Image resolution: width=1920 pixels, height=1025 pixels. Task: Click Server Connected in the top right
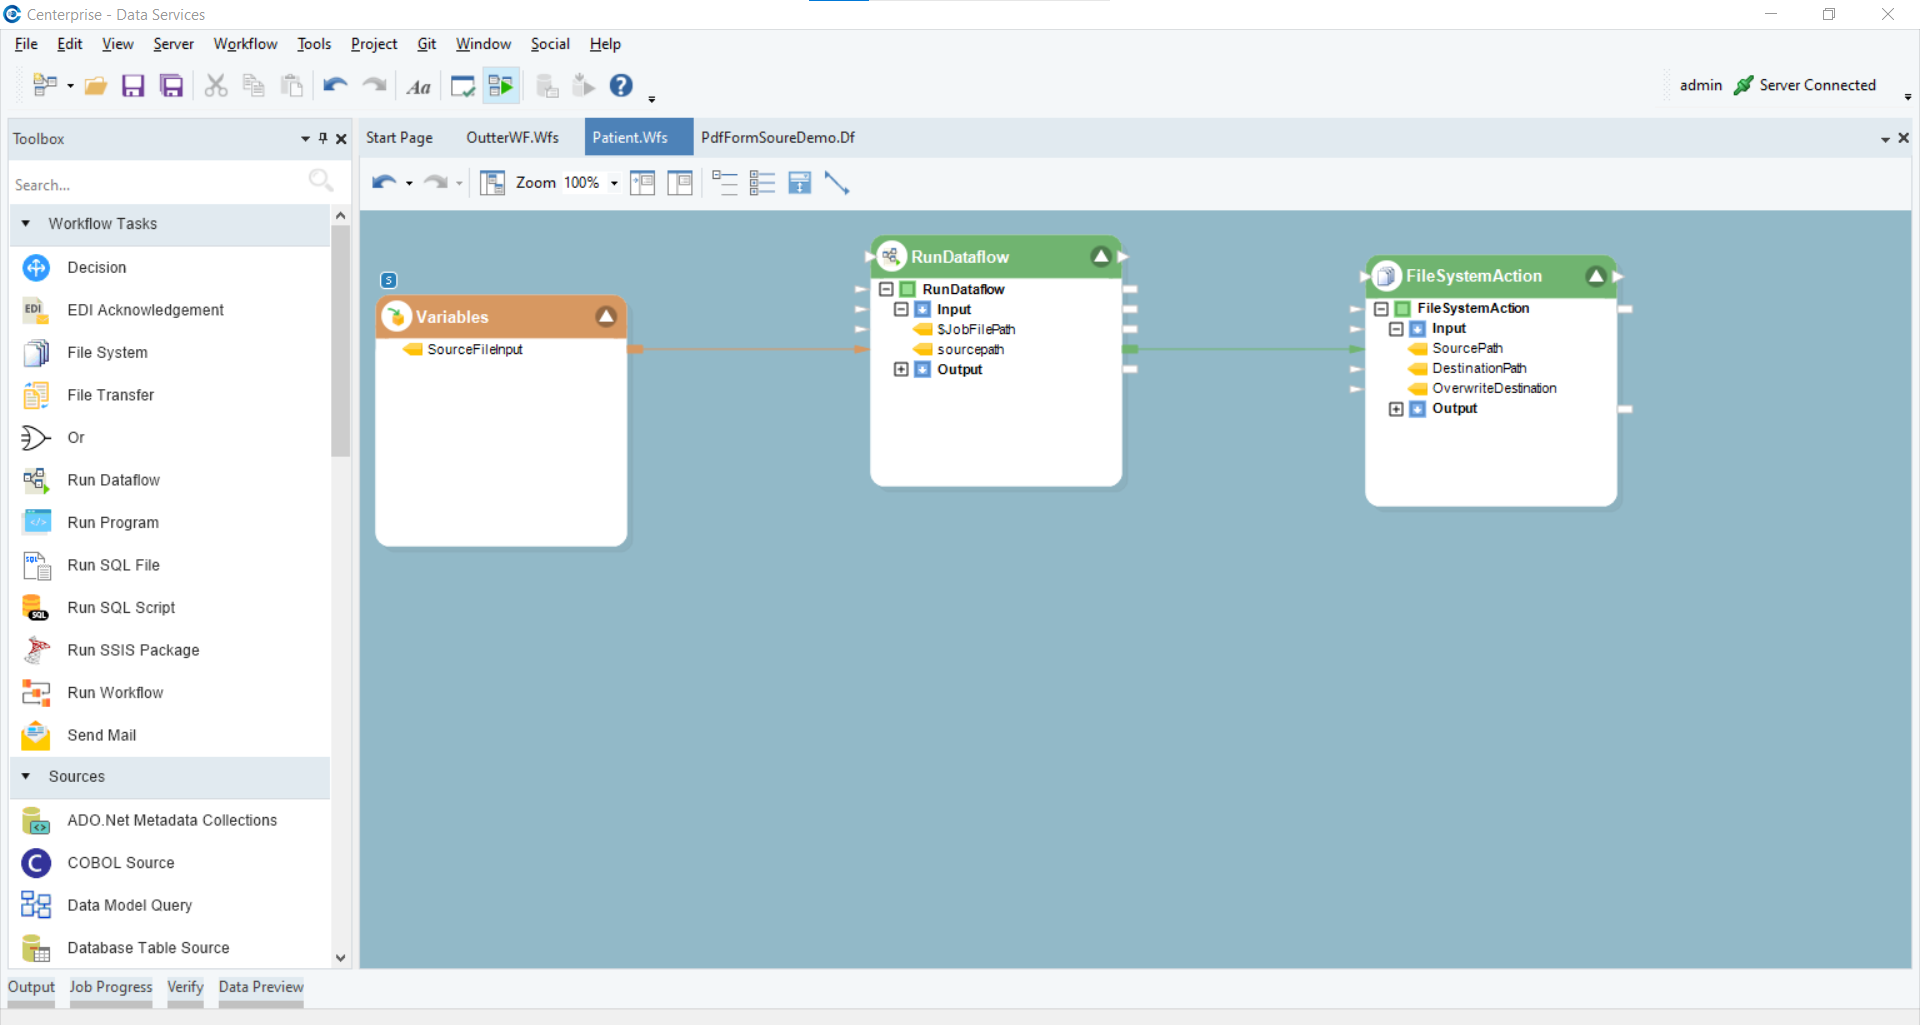tap(1819, 85)
